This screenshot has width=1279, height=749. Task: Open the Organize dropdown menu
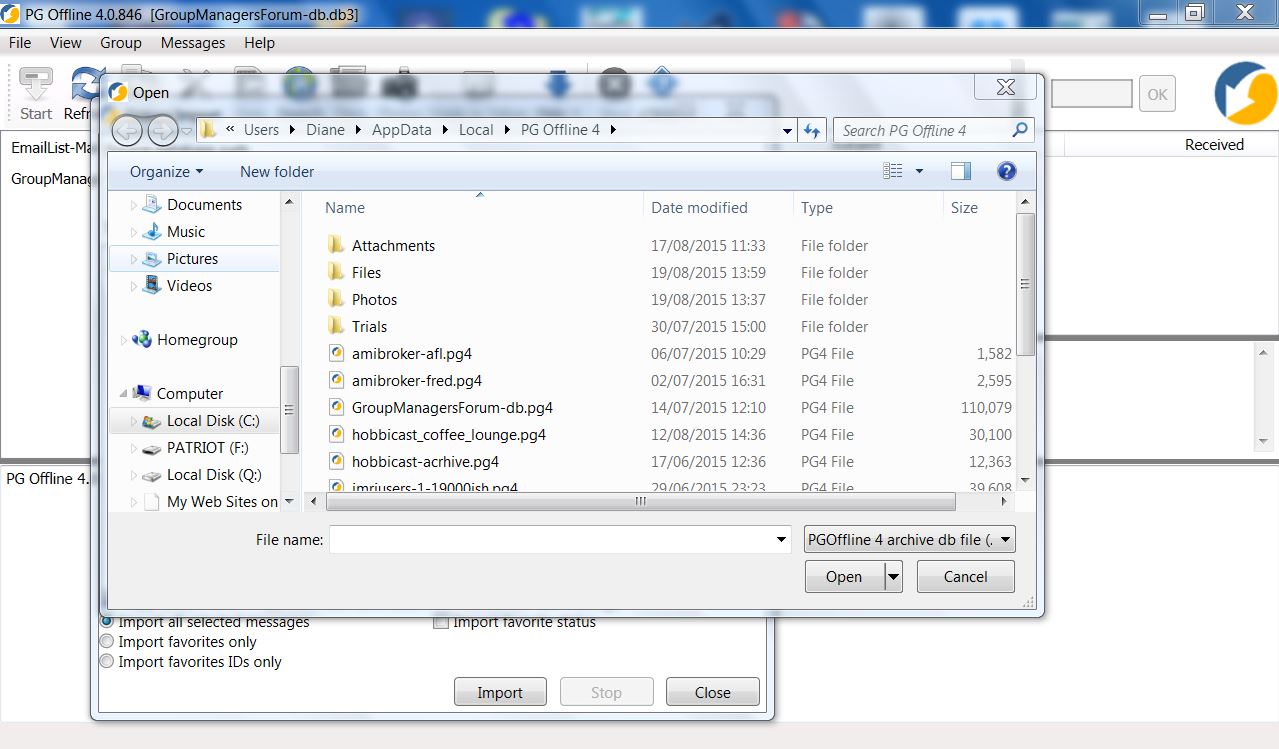pyautogui.click(x=166, y=171)
